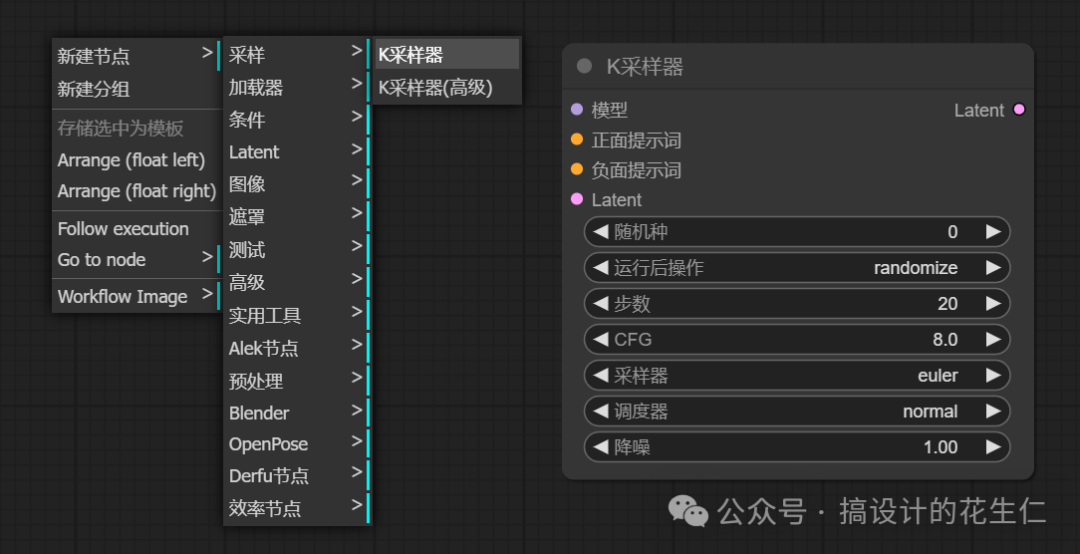Click previous option arrow for 运行后操作

coord(601,267)
